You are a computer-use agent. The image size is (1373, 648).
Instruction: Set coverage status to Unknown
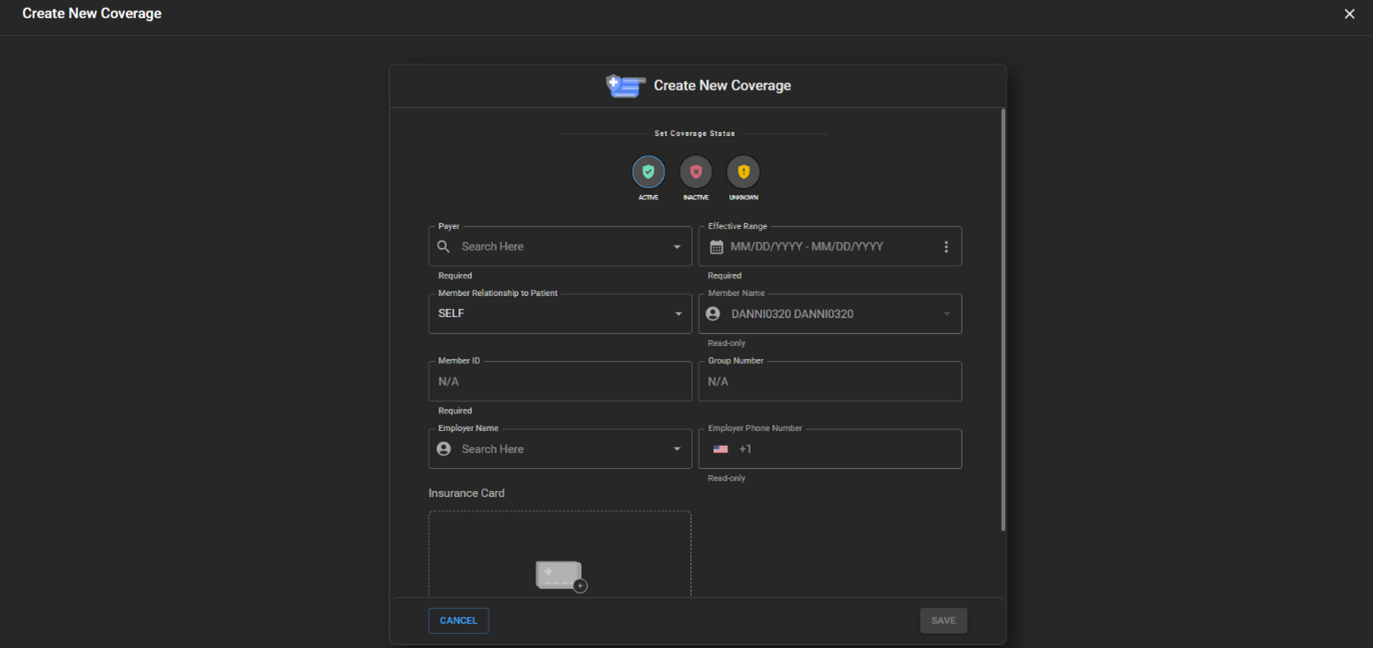coord(743,172)
